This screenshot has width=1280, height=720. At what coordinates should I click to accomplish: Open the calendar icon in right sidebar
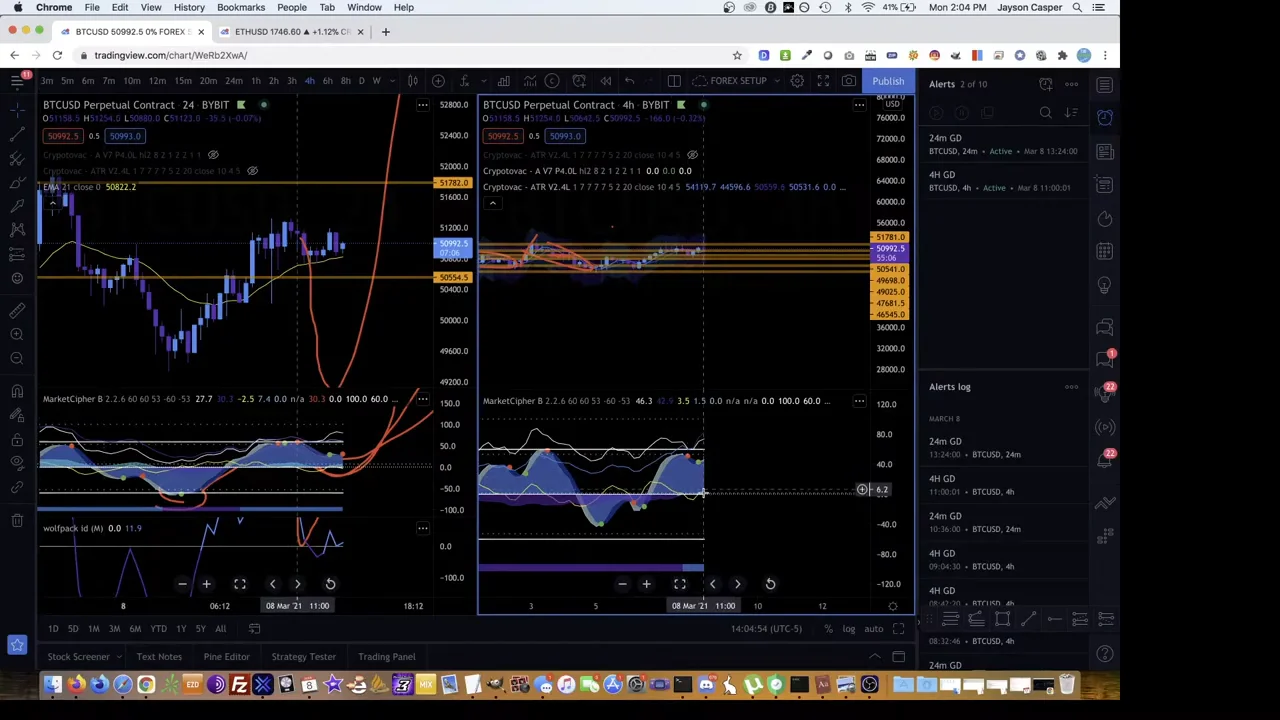click(1105, 251)
